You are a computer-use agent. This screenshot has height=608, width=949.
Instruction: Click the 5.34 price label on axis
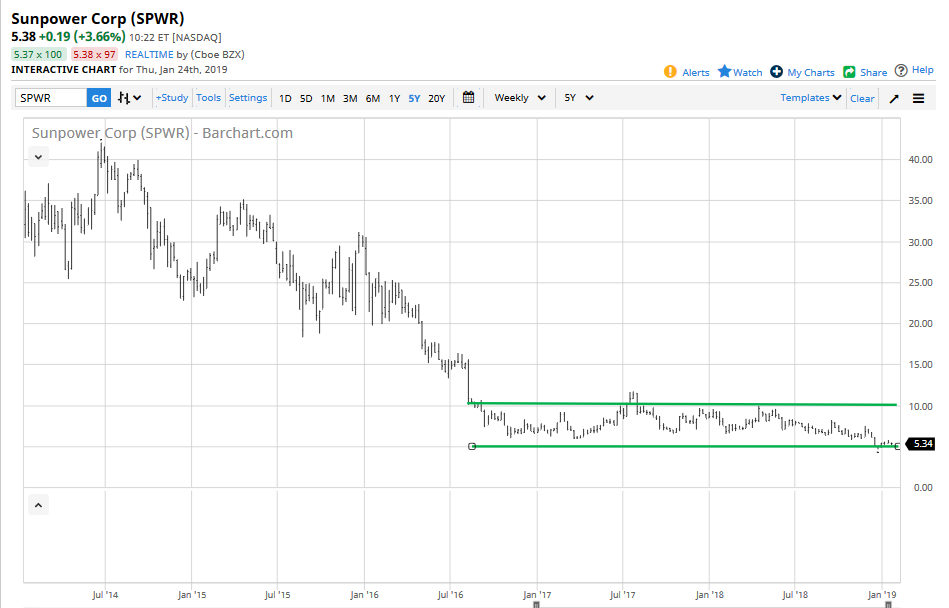coord(921,444)
